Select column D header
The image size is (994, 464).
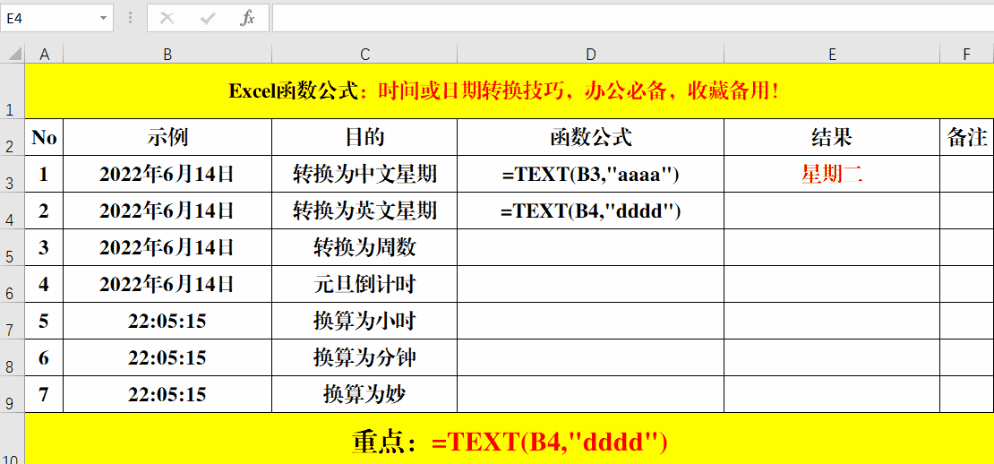(x=591, y=55)
